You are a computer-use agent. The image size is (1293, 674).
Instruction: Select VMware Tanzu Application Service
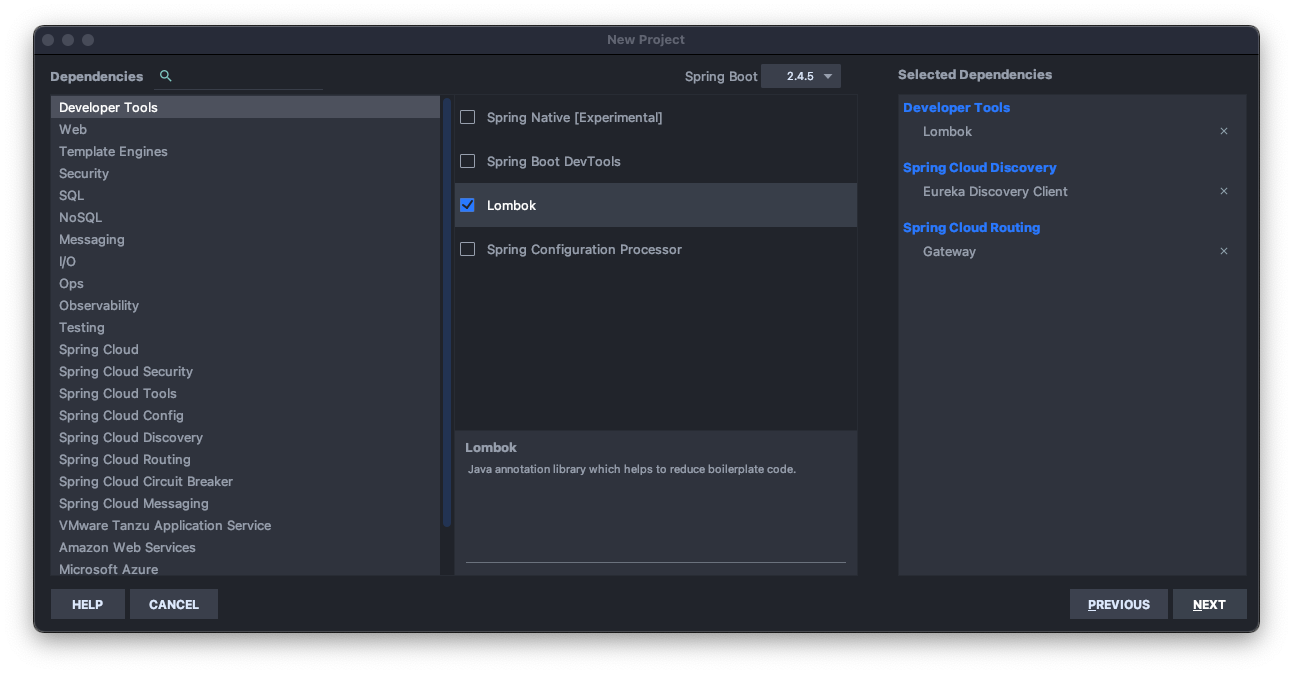[245, 525]
